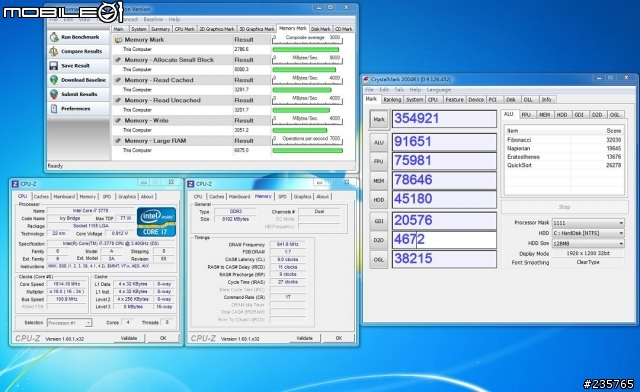Open the HDD Size dropdown showing 128MB

tap(588, 243)
